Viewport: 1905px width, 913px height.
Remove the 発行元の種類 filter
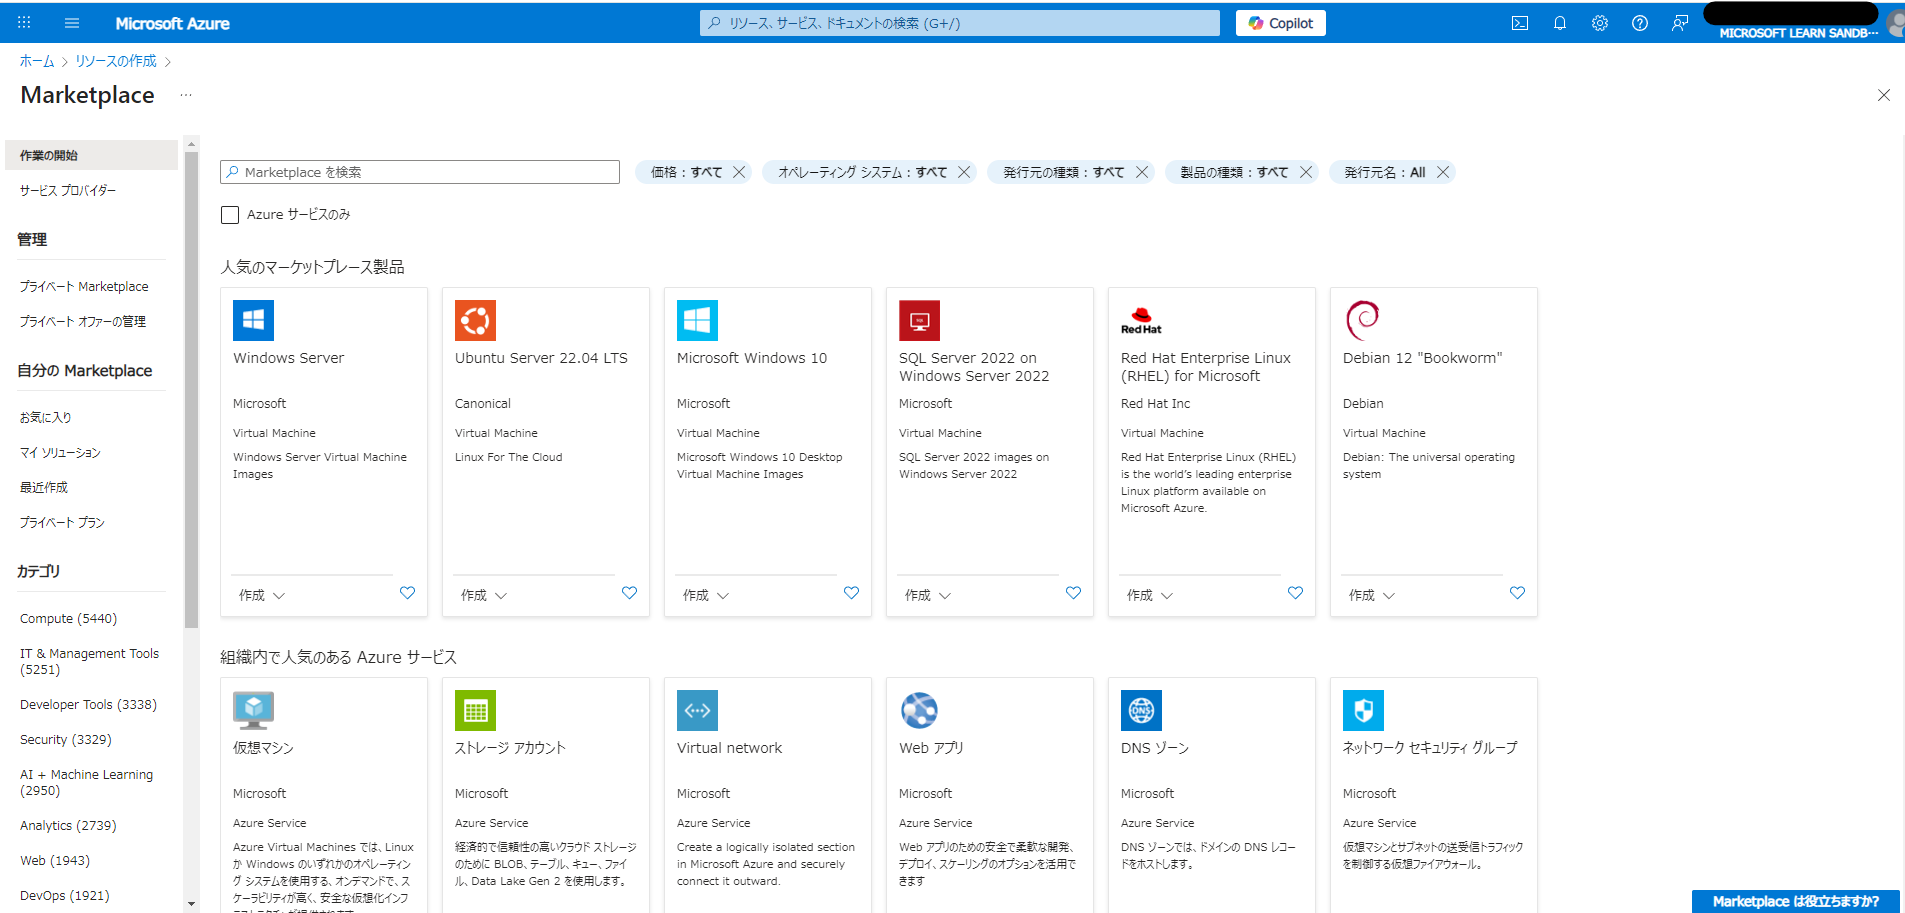[x=1141, y=172]
